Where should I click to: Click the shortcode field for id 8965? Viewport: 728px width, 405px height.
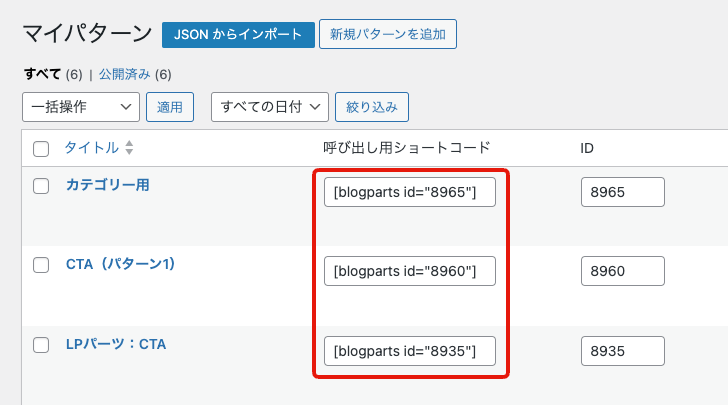pos(410,192)
